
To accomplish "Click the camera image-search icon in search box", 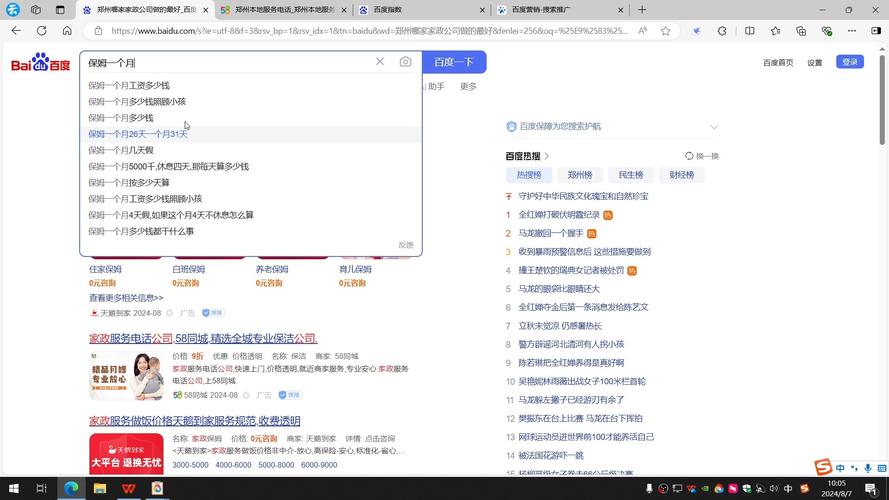I will (405, 62).
